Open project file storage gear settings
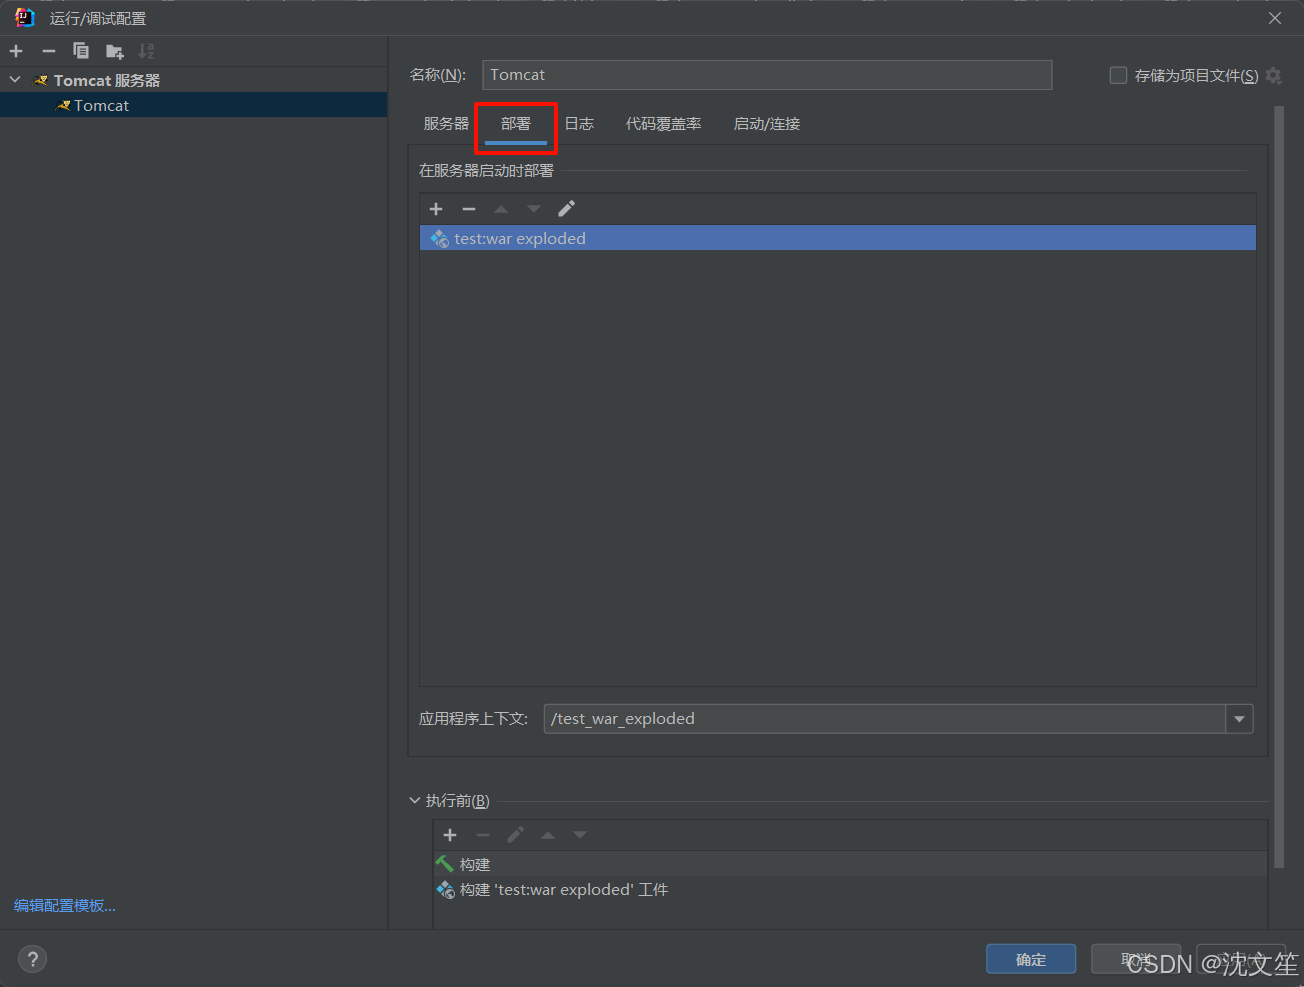The height and width of the screenshot is (987, 1304). [1273, 75]
